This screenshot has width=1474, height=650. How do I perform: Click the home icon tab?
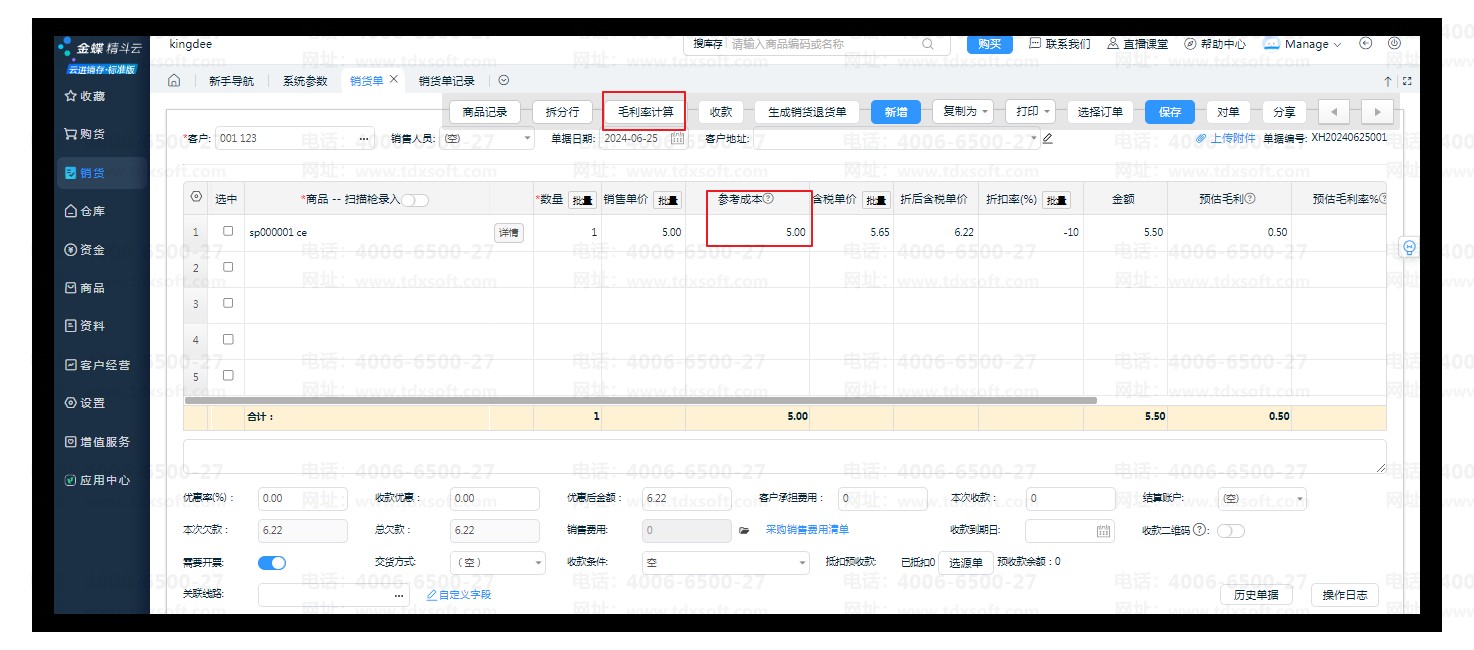[x=174, y=81]
